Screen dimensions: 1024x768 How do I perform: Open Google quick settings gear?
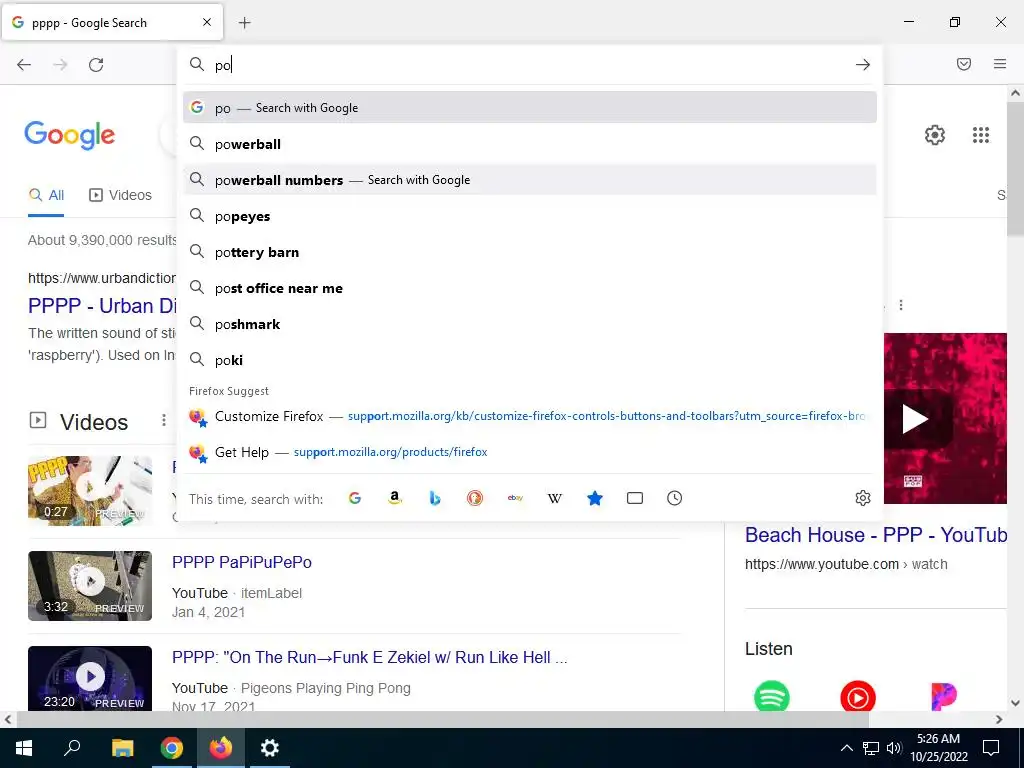(x=935, y=135)
